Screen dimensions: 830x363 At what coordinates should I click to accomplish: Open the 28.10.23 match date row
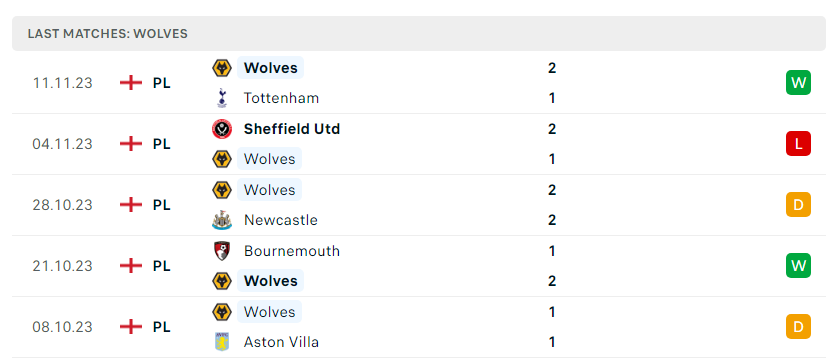[419, 205]
